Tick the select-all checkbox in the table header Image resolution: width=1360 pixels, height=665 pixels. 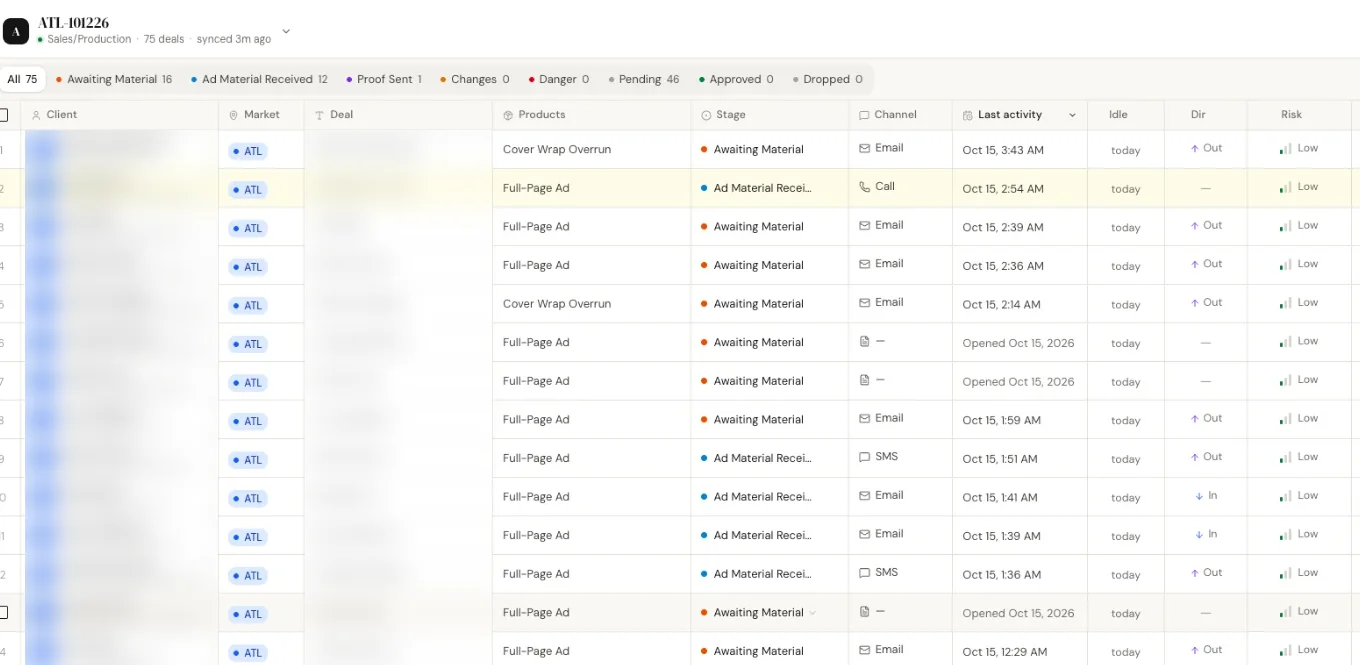(3, 115)
